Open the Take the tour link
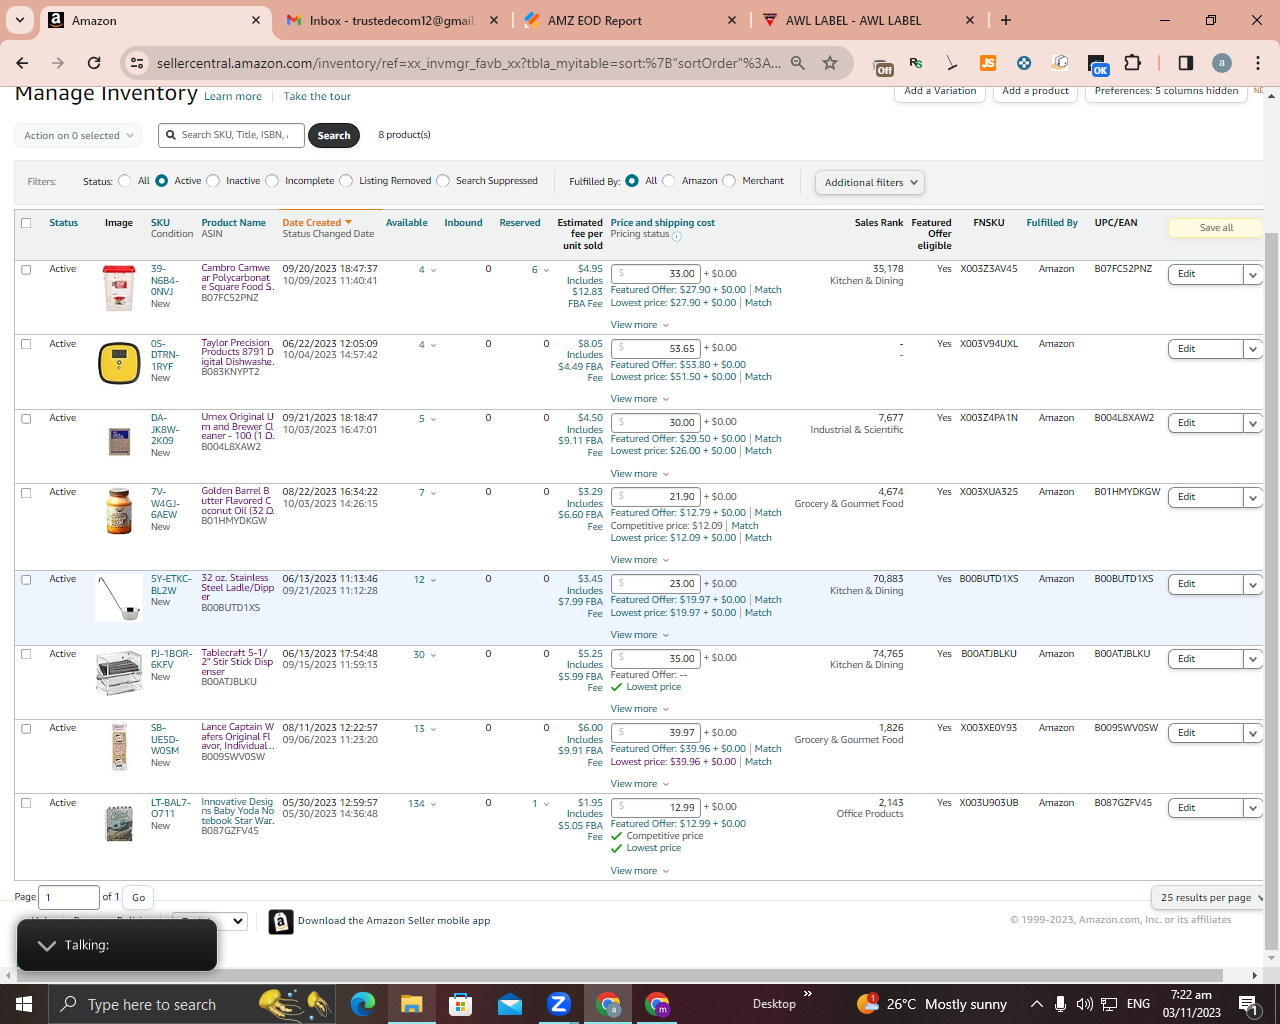The image size is (1280, 1024). coord(317,97)
